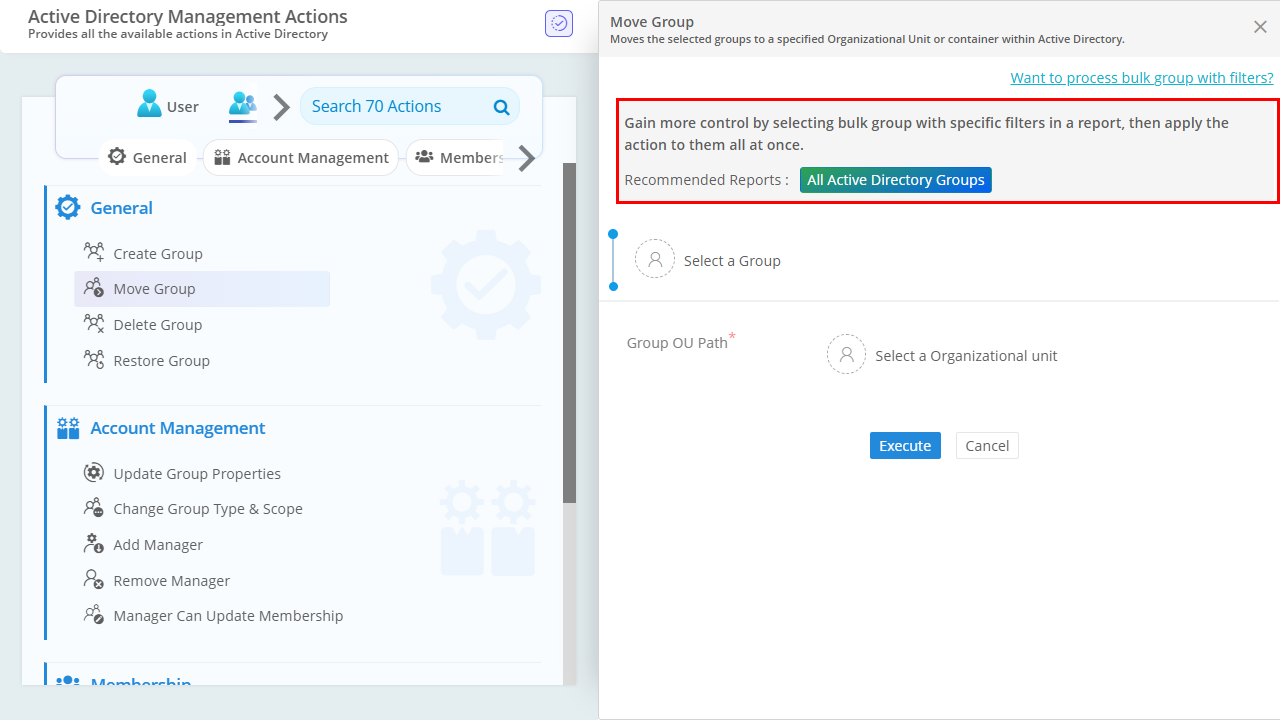The width and height of the screenshot is (1280, 720).
Task: Click the checklist icon beside the page title
Action: click(559, 24)
